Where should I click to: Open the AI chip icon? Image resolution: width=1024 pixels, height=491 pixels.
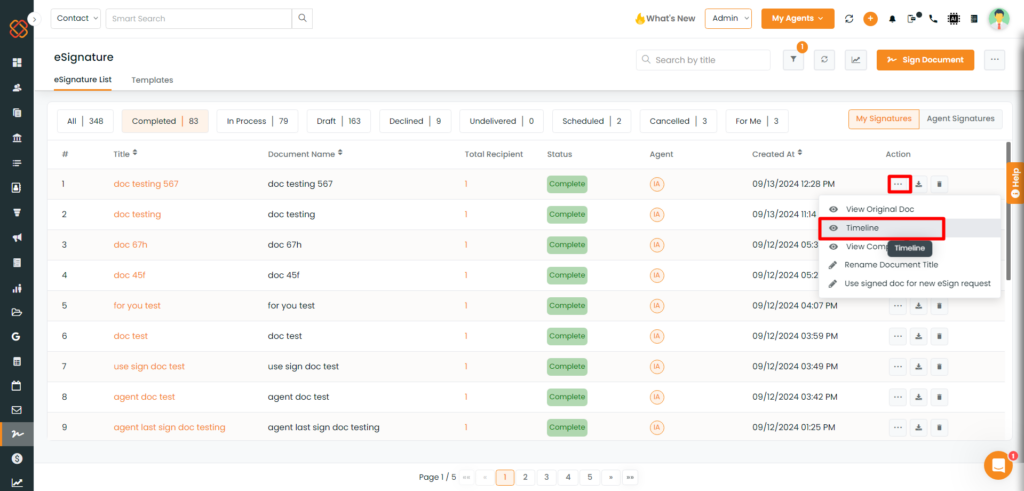[954, 19]
